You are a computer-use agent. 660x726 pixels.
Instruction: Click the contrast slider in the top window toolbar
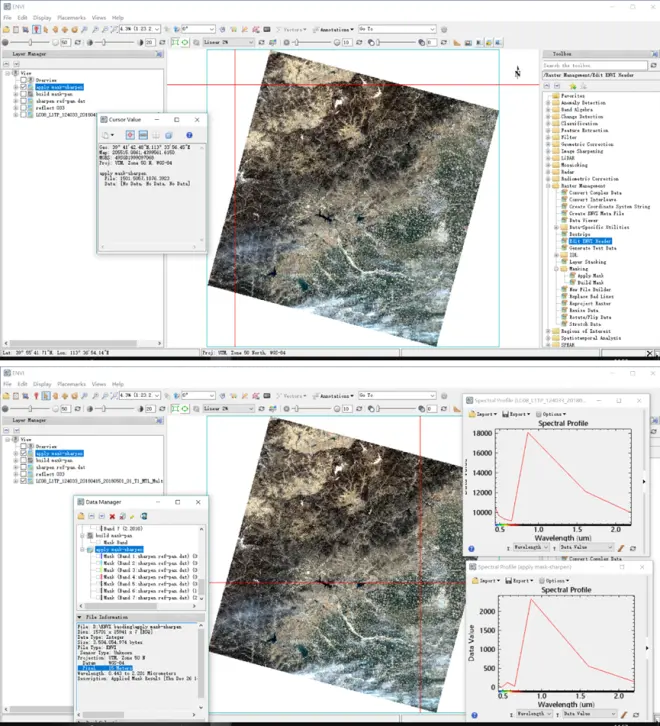coord(114,43)
